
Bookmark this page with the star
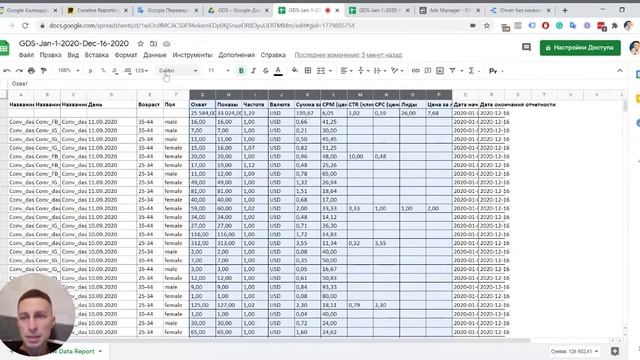tap(487, 25)
